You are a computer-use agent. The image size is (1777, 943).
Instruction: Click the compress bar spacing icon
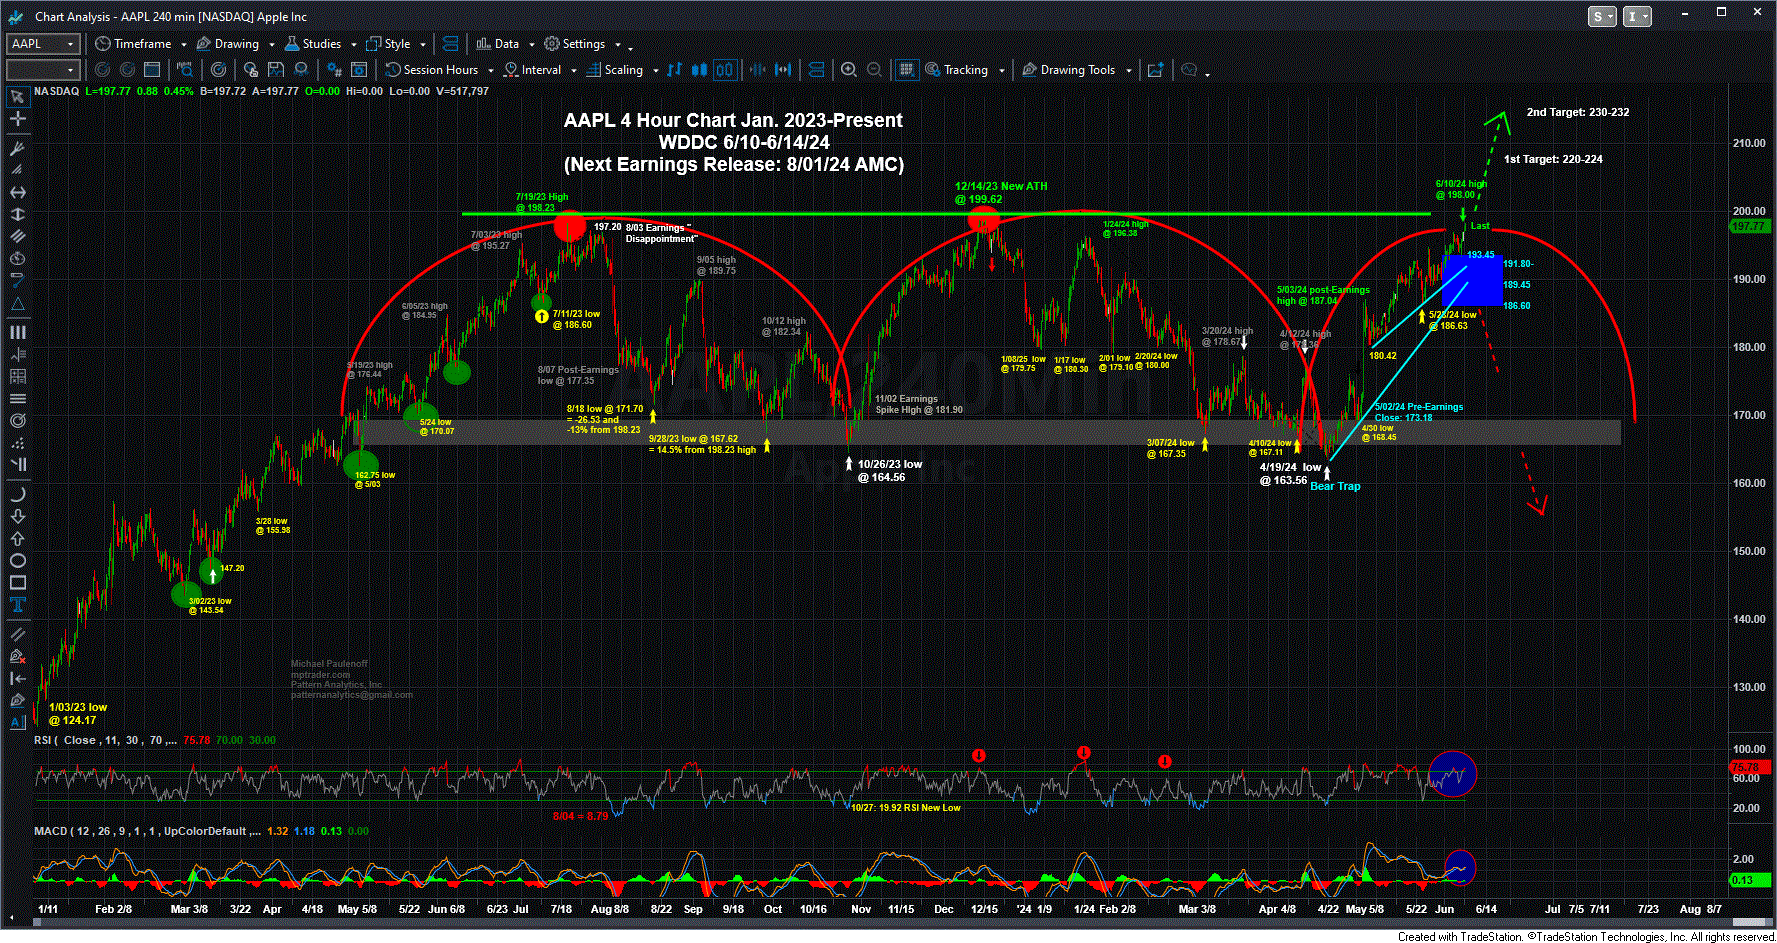(x=757, y=70)
